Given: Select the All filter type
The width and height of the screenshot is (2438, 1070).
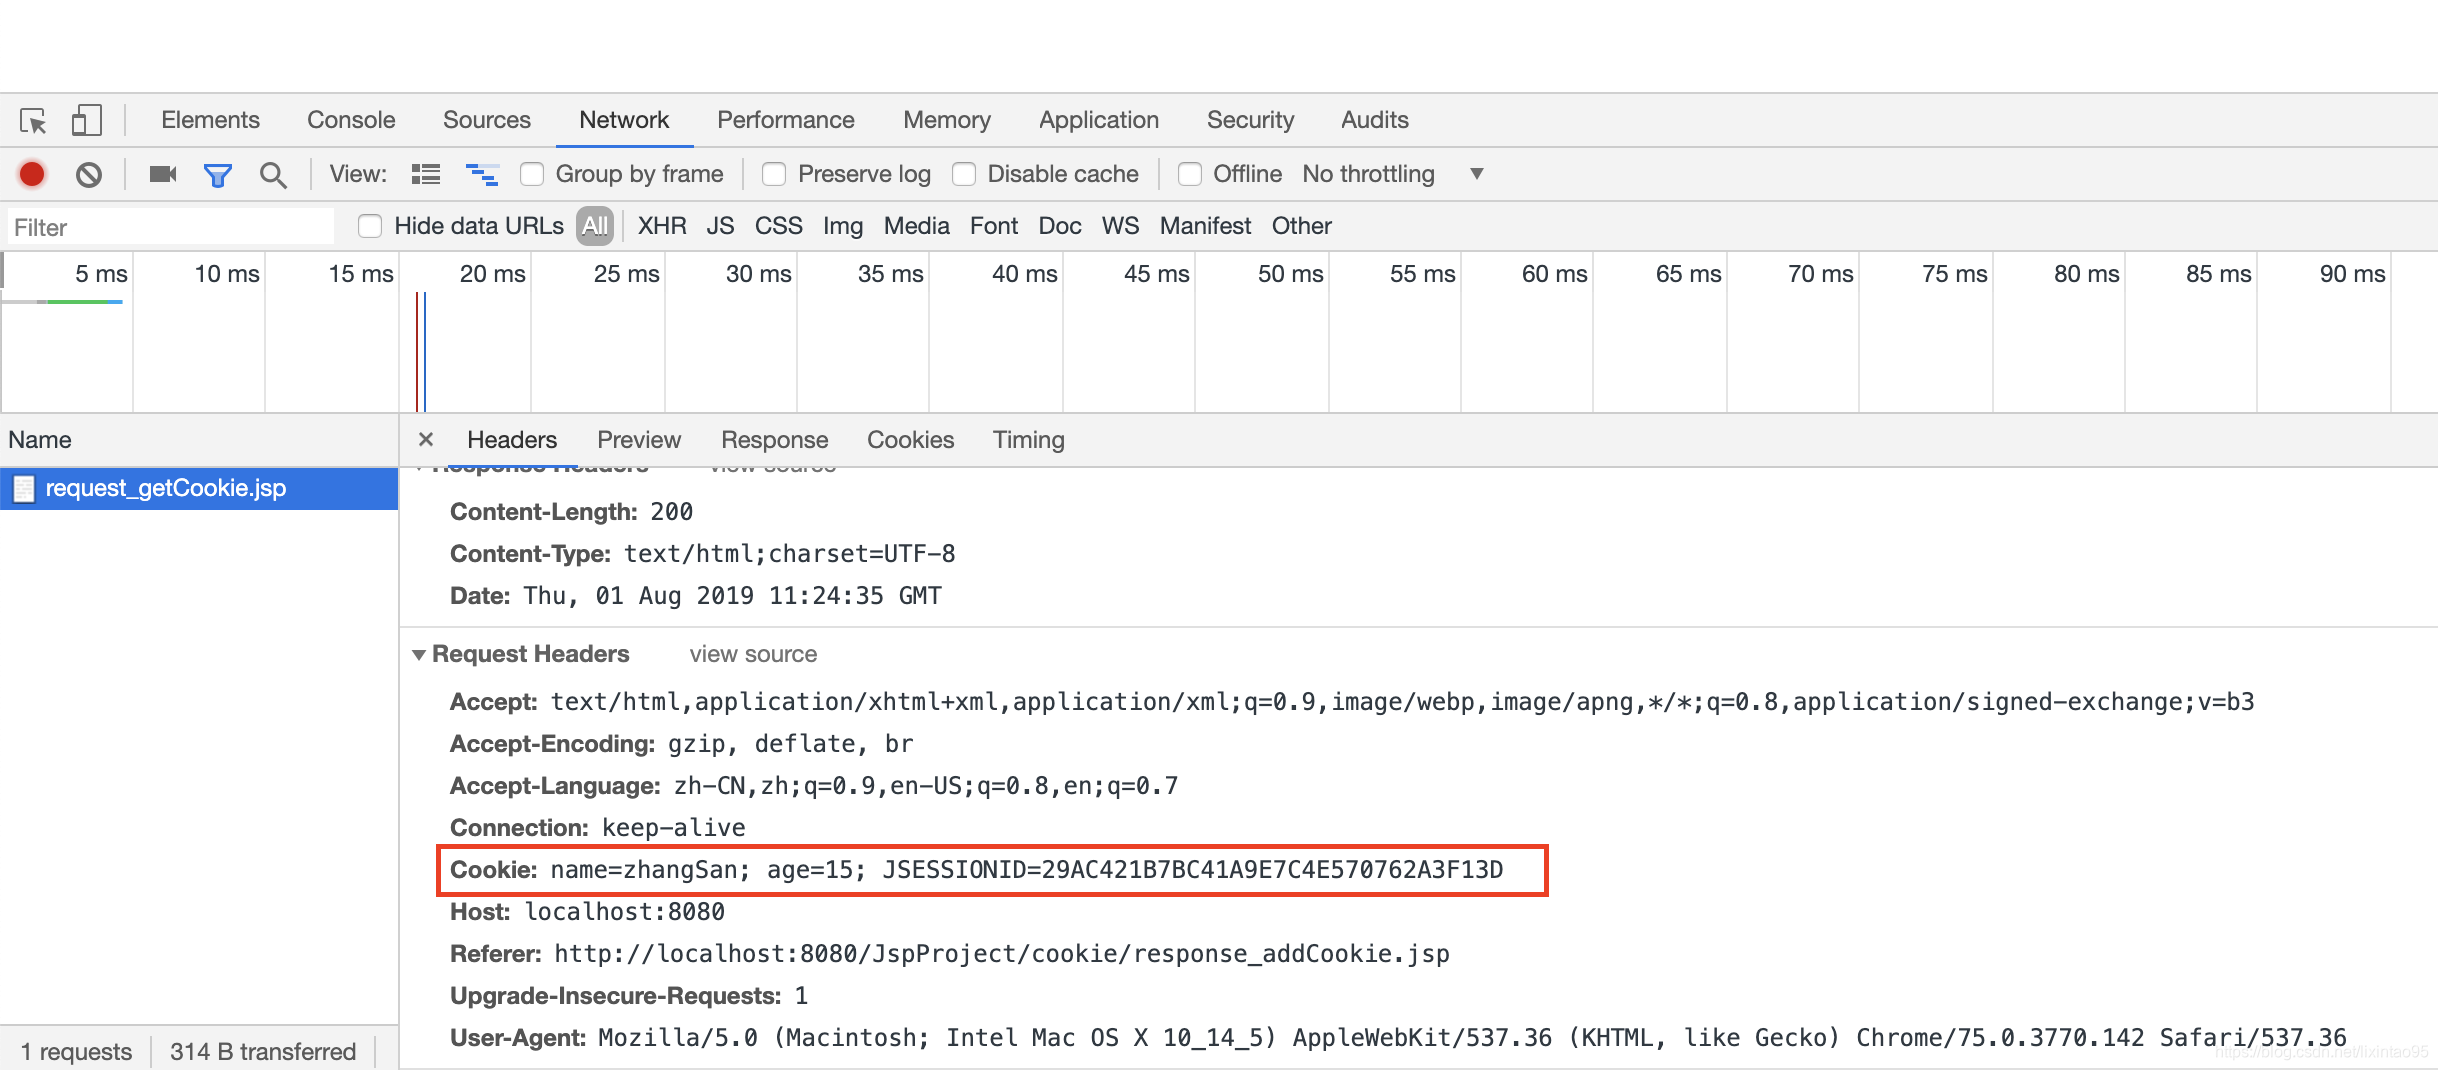Looking at the screenshot, I should pyautogui.click(x=595, y=226).
